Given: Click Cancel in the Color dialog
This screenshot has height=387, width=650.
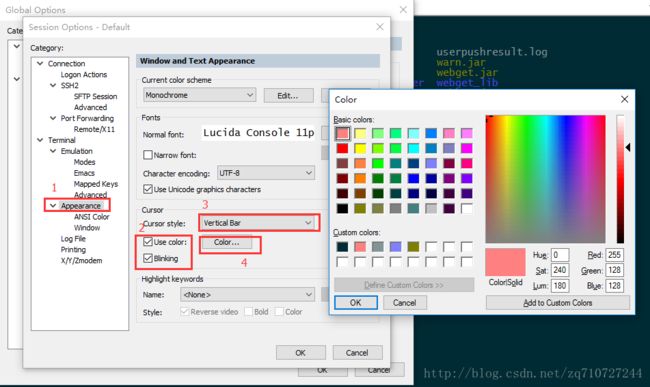Looking at the screenshot, I should coord(405,302).
